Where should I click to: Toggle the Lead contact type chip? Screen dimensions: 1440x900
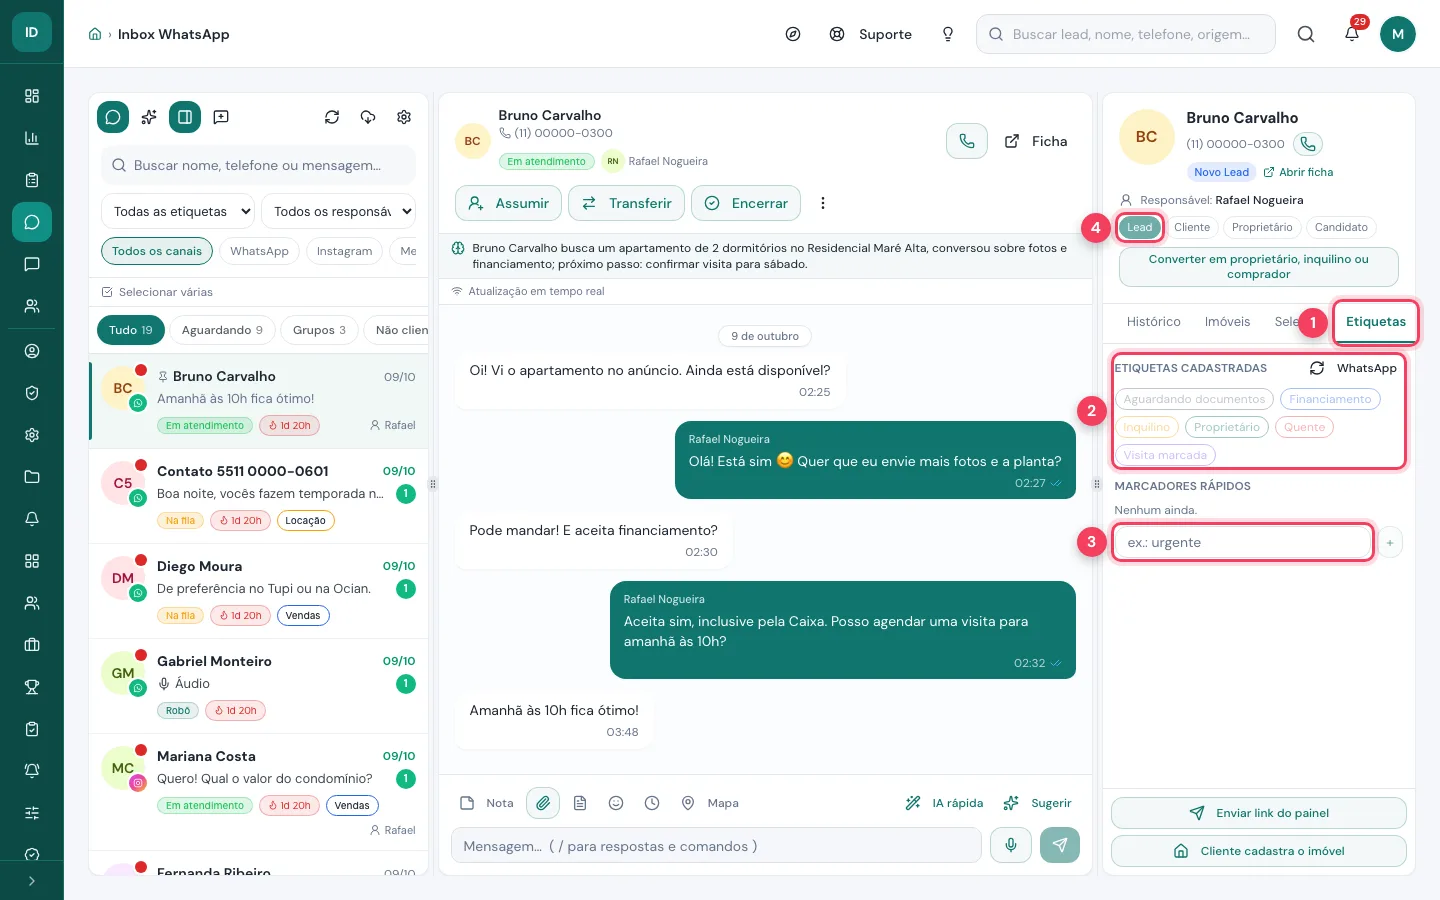tap(1140, 227)
